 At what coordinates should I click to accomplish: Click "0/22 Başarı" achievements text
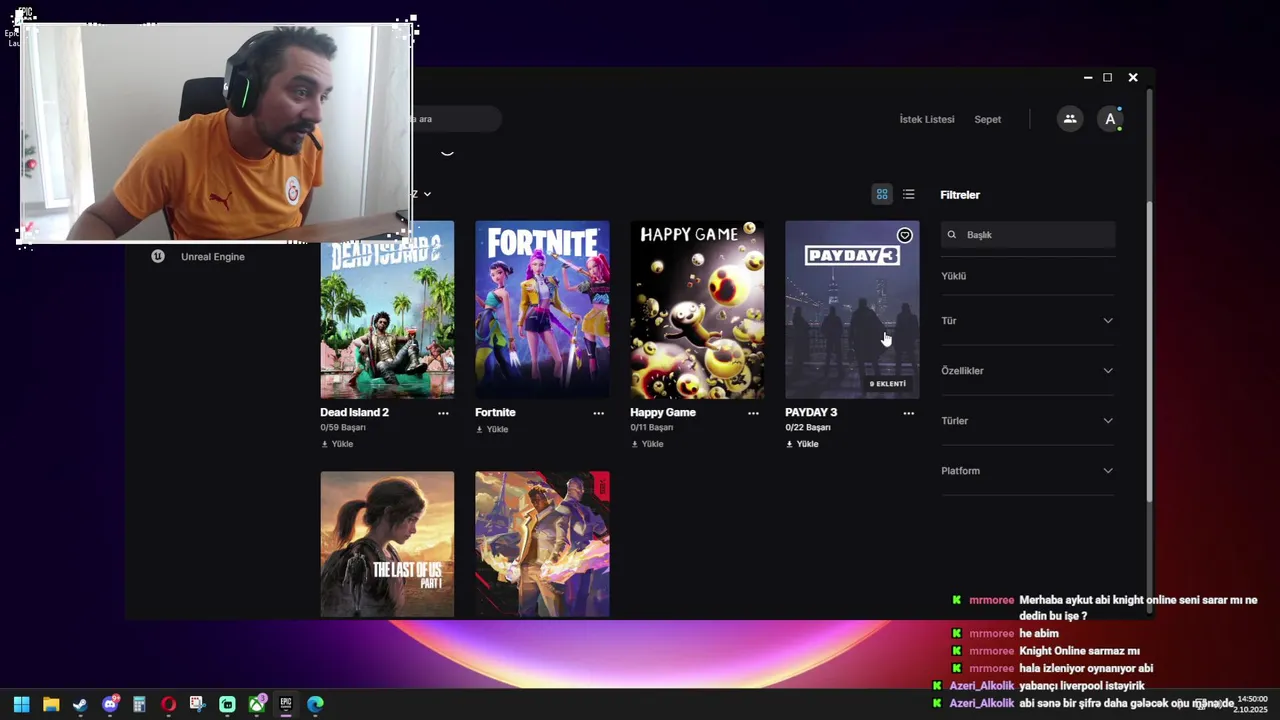click(x=808, y=428)
